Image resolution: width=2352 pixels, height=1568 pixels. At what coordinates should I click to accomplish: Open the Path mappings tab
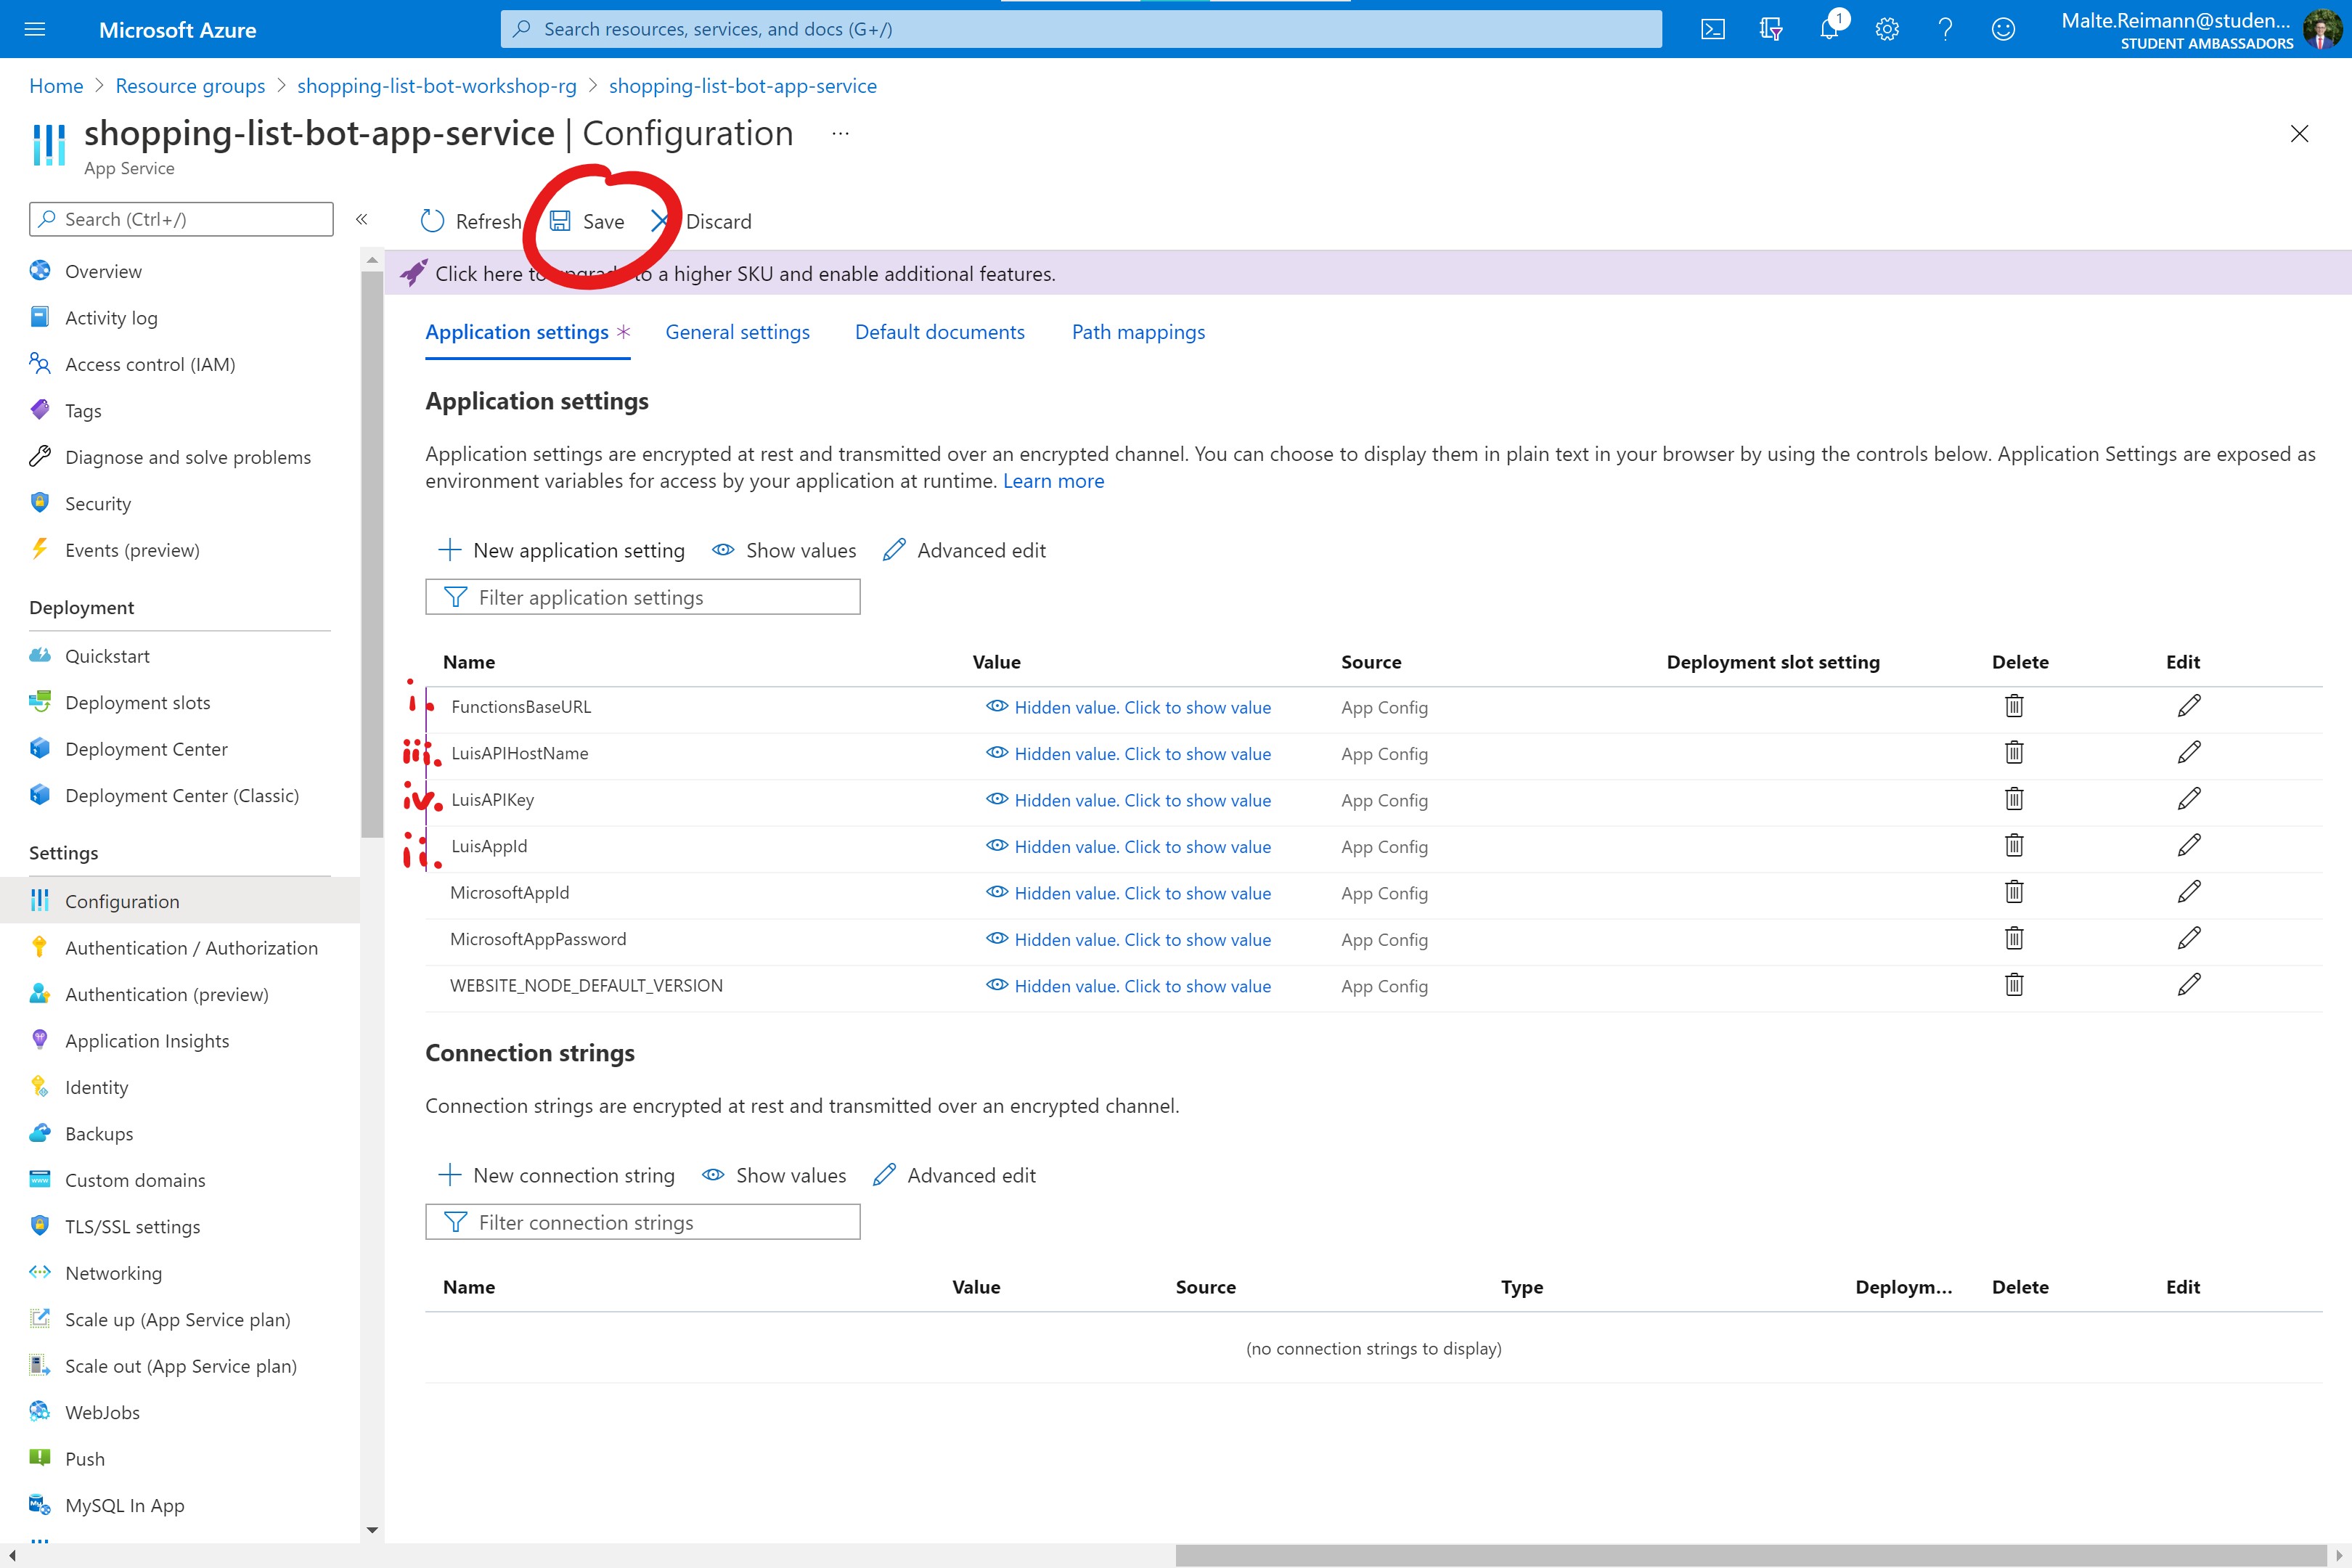coord(1138,332)
